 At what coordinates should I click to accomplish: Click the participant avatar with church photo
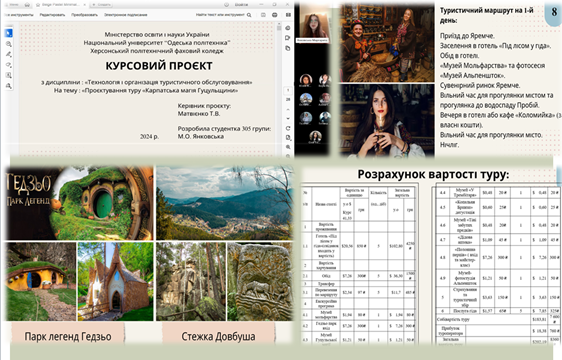coord(305,99)
